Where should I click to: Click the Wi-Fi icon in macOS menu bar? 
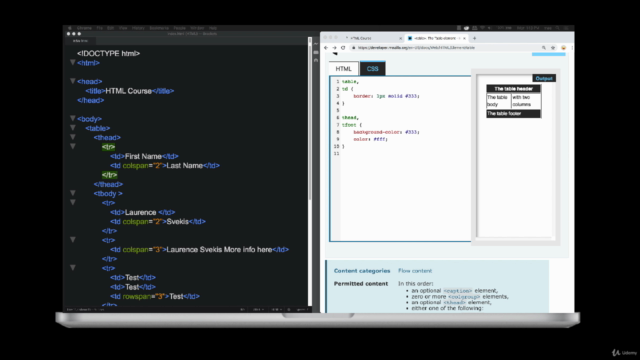(x=482, y=28)
